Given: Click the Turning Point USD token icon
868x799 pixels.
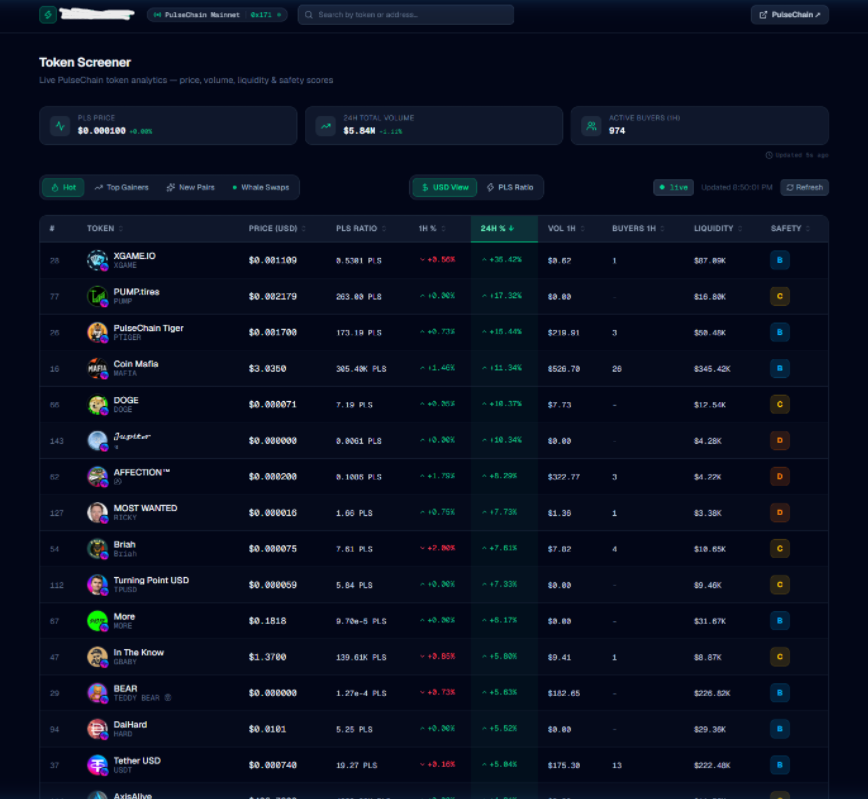Looking at the screenshot, I should [97, 585].
